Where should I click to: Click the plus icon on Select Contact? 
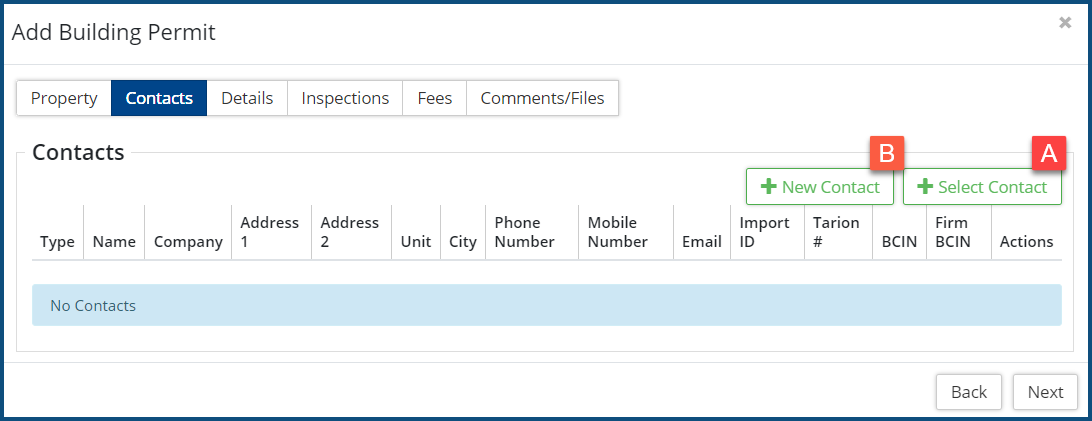pos(925,187)
